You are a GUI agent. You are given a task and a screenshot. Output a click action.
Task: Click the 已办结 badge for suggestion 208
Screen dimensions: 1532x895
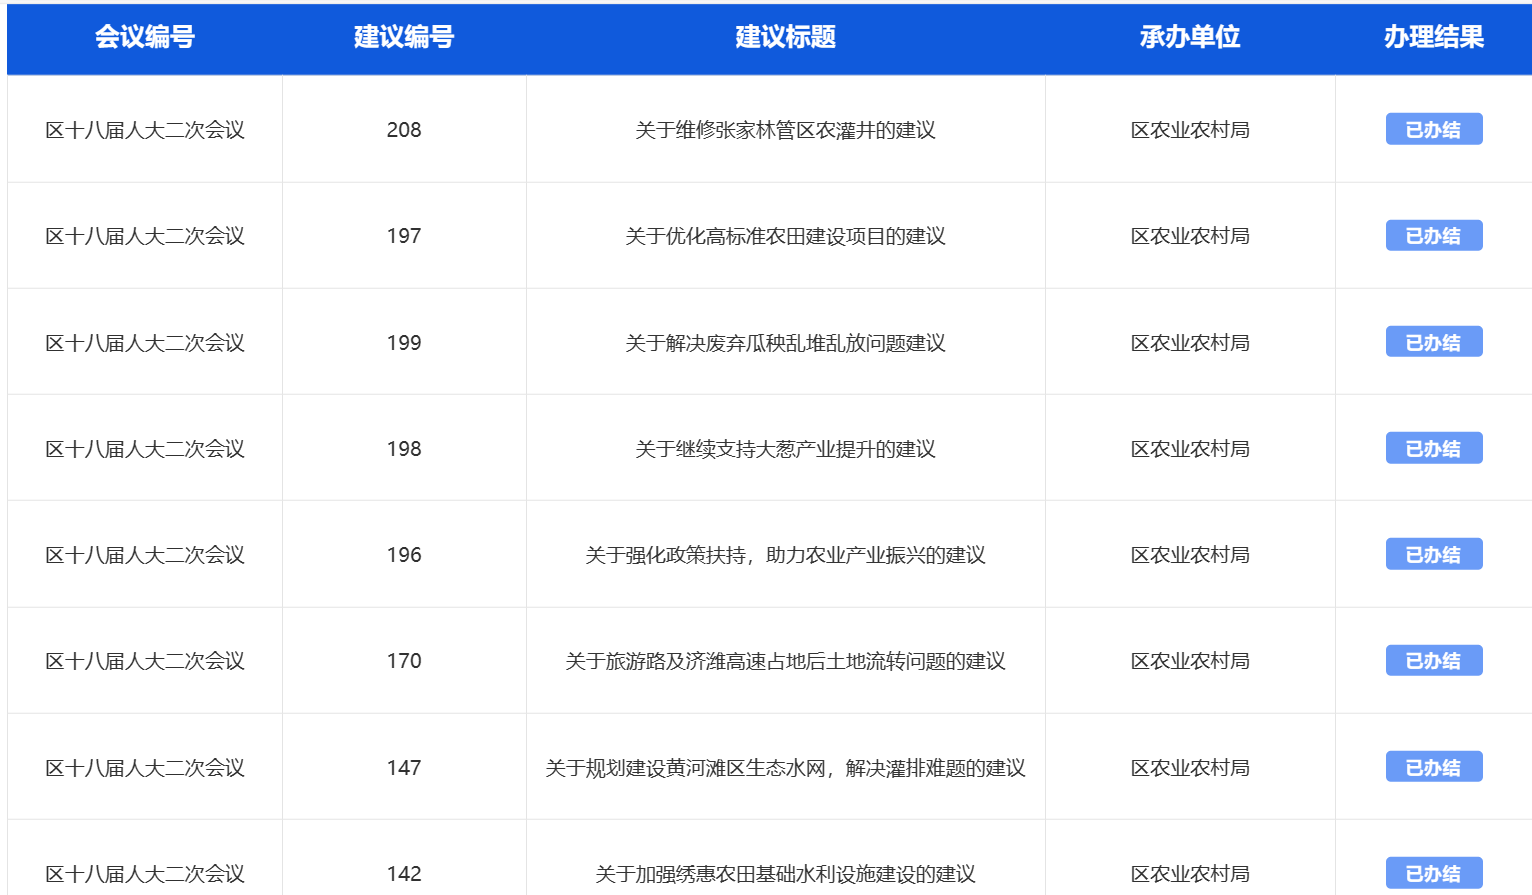point(1433,129)
